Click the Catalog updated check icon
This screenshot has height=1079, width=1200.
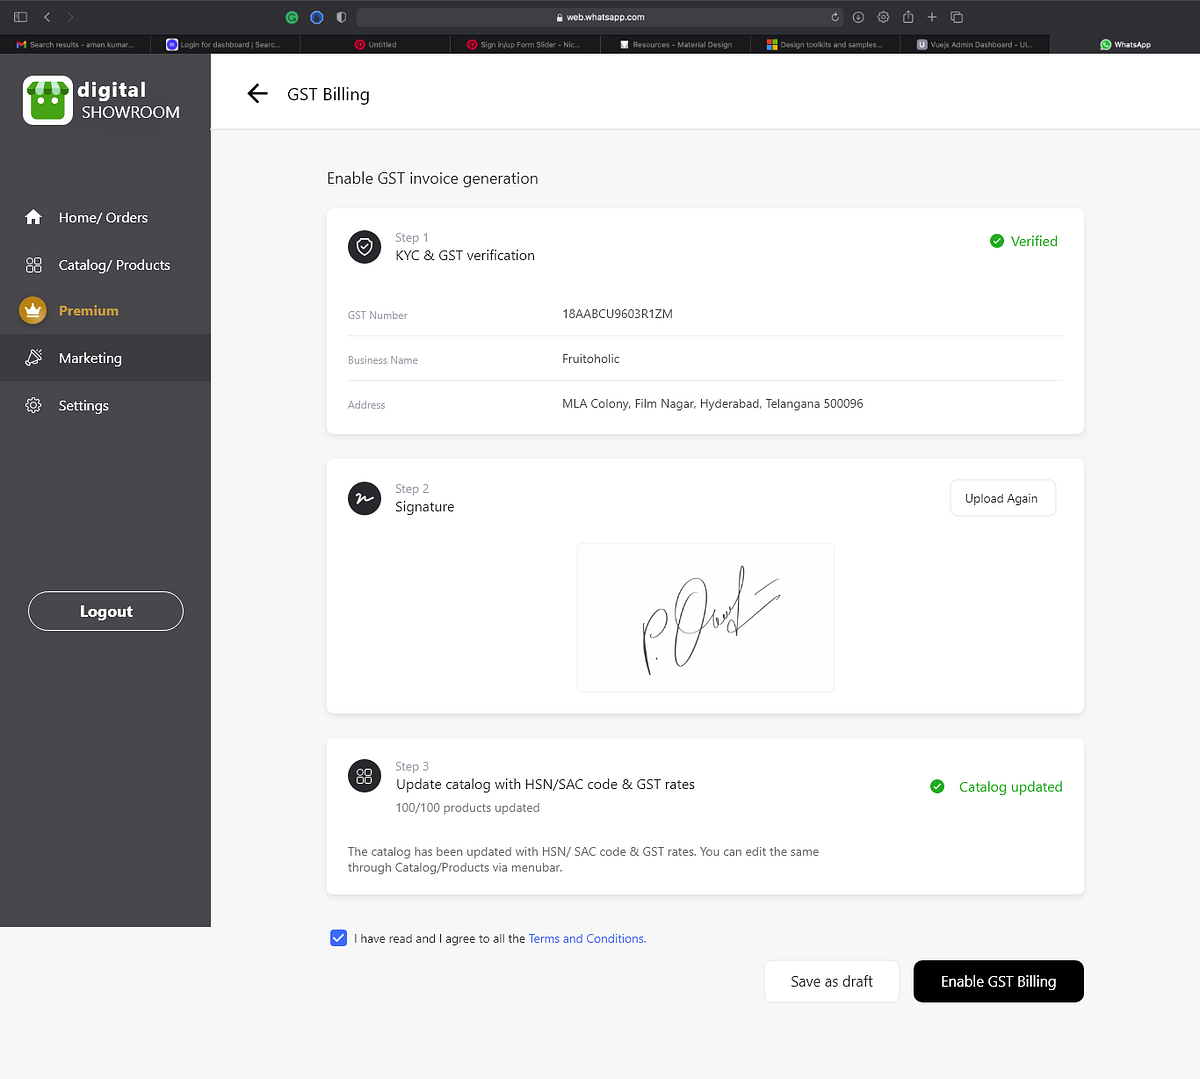pyautogui.click(x=937, y=786)
